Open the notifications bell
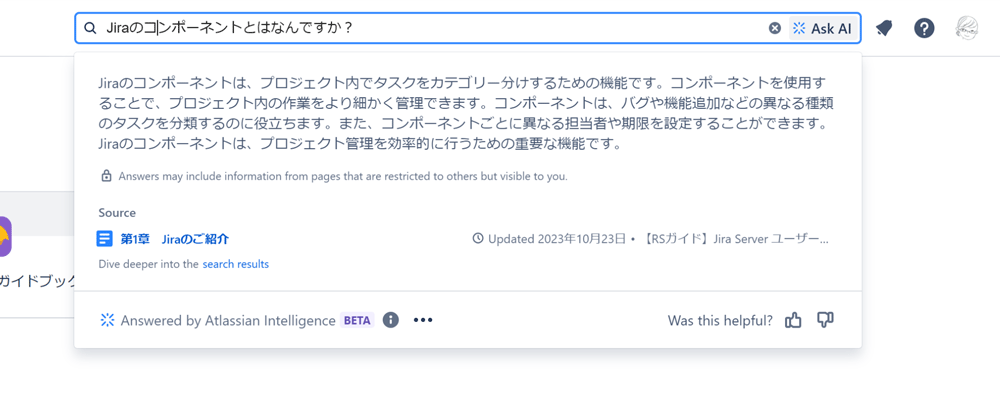Viewport: 1000px width, 410px height. coord(884,28)
